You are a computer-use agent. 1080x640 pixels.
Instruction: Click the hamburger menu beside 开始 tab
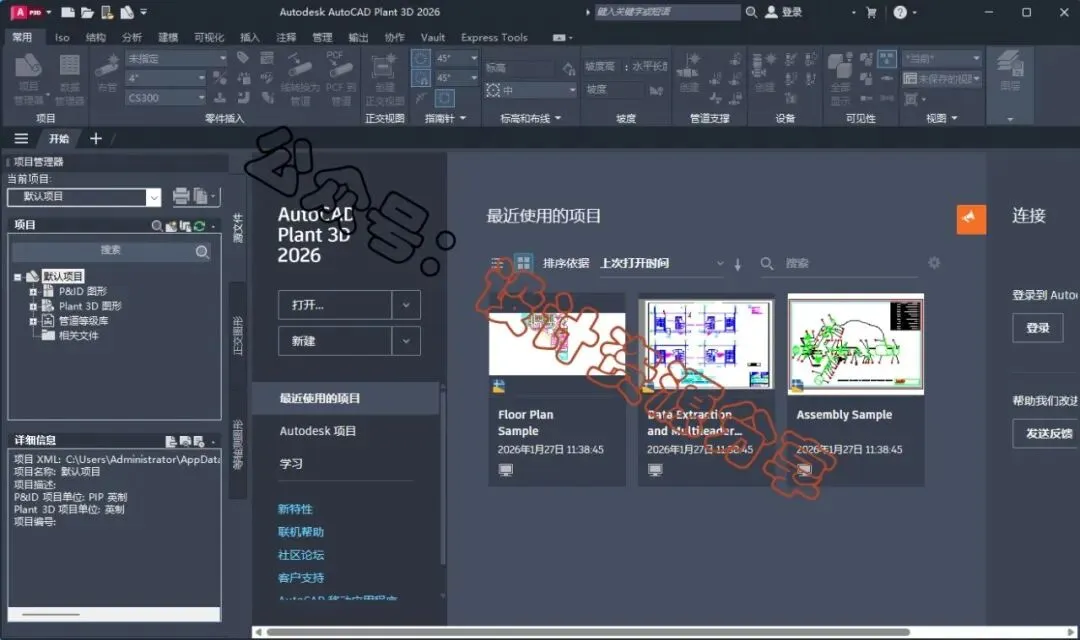click(x=21, y=138)
